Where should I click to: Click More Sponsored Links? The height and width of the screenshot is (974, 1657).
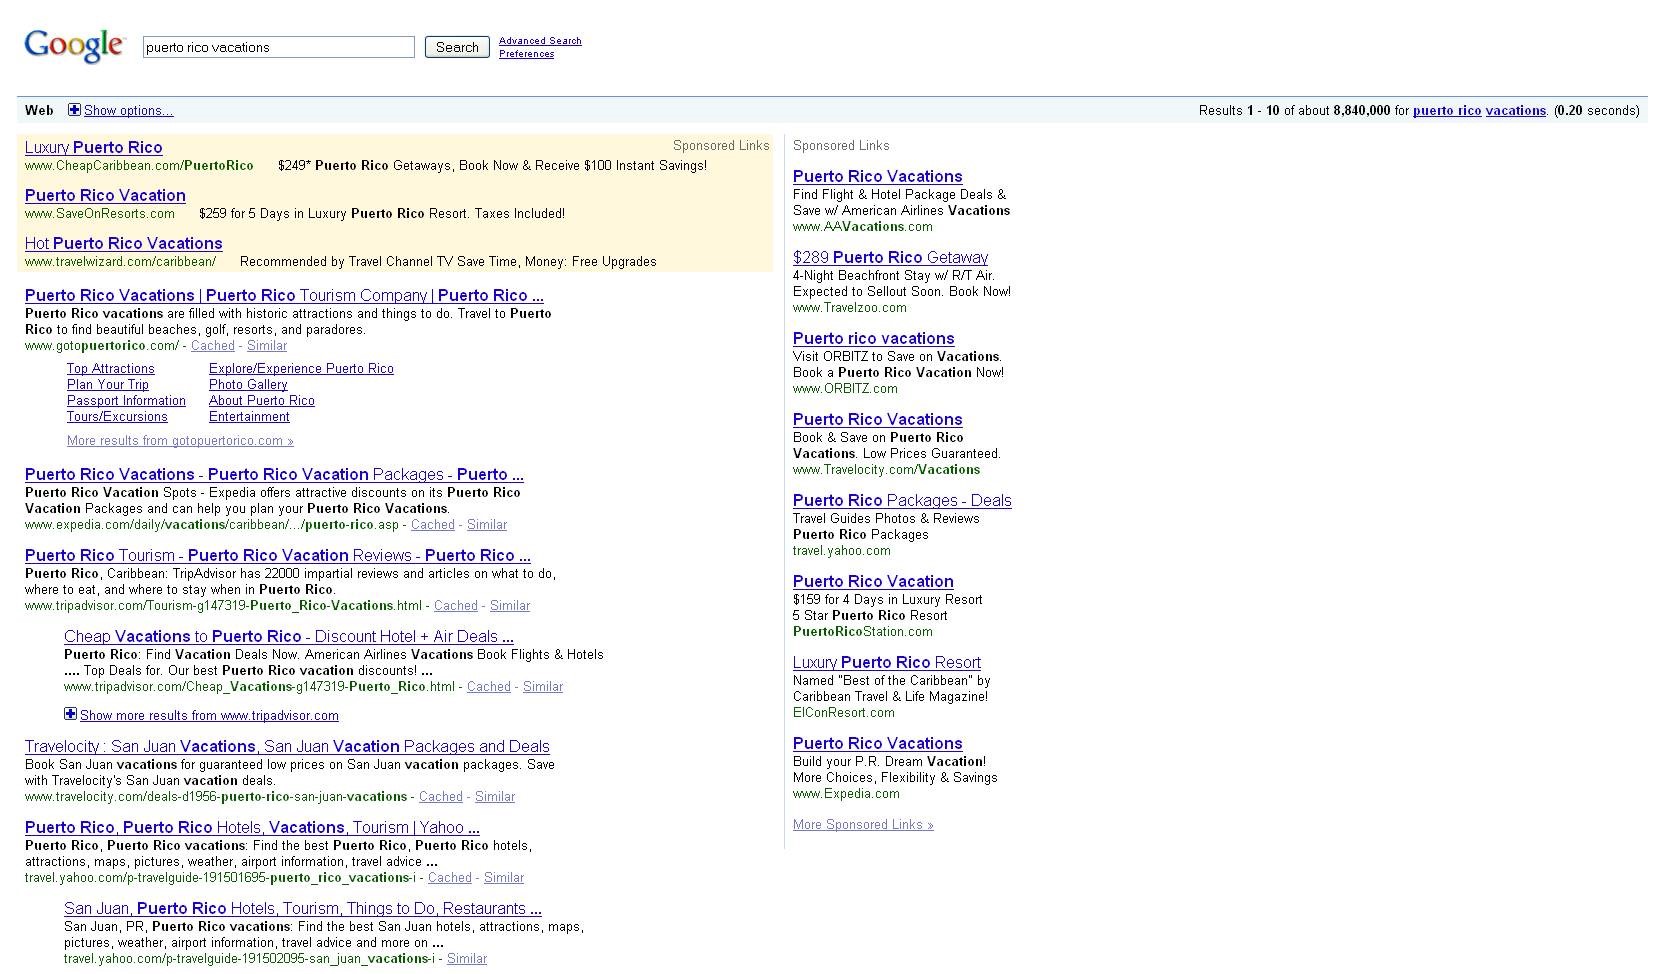[863, 825]
